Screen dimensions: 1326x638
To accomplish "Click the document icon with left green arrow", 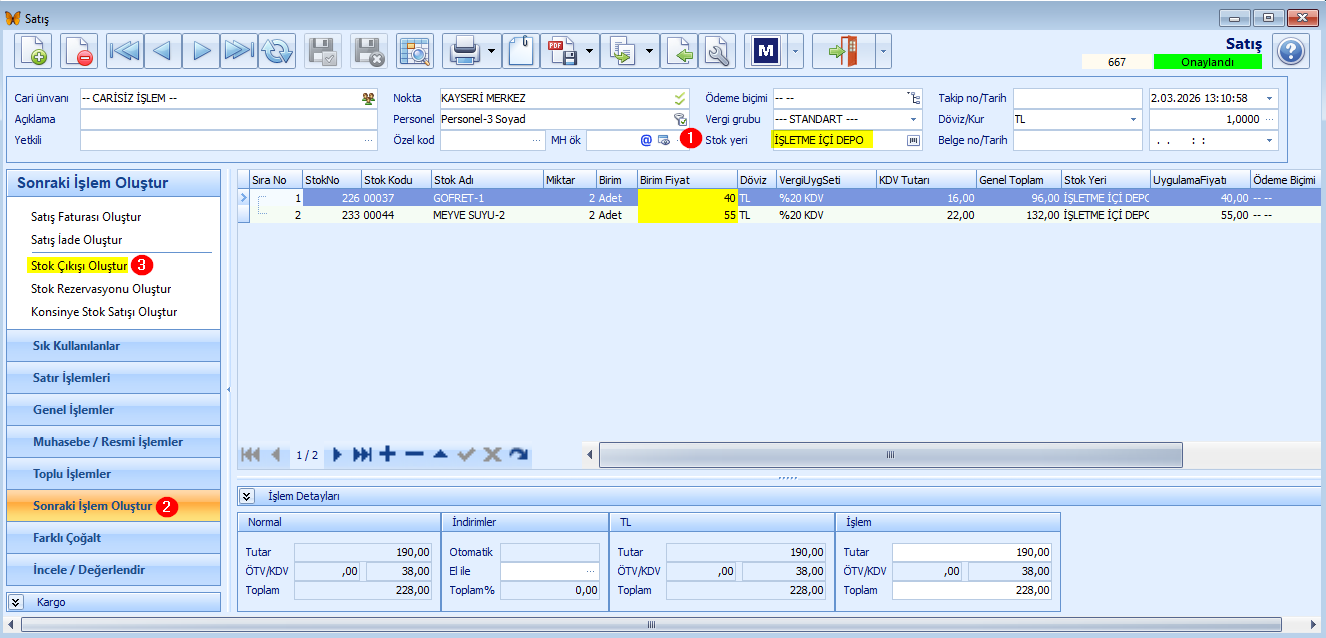I will tap(679, 51).
